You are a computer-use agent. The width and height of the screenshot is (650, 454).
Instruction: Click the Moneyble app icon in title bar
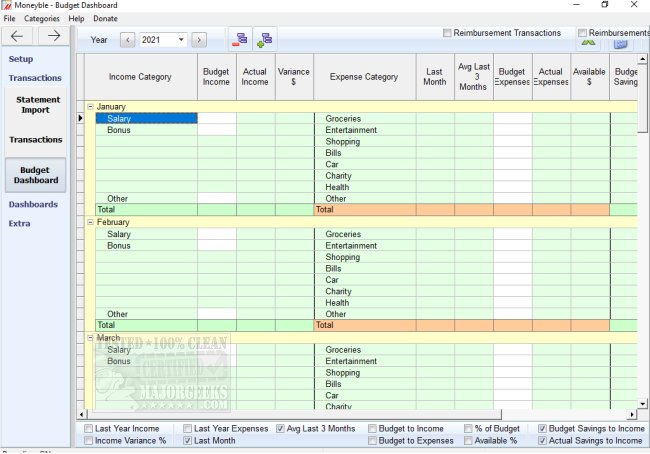(6, 5)
